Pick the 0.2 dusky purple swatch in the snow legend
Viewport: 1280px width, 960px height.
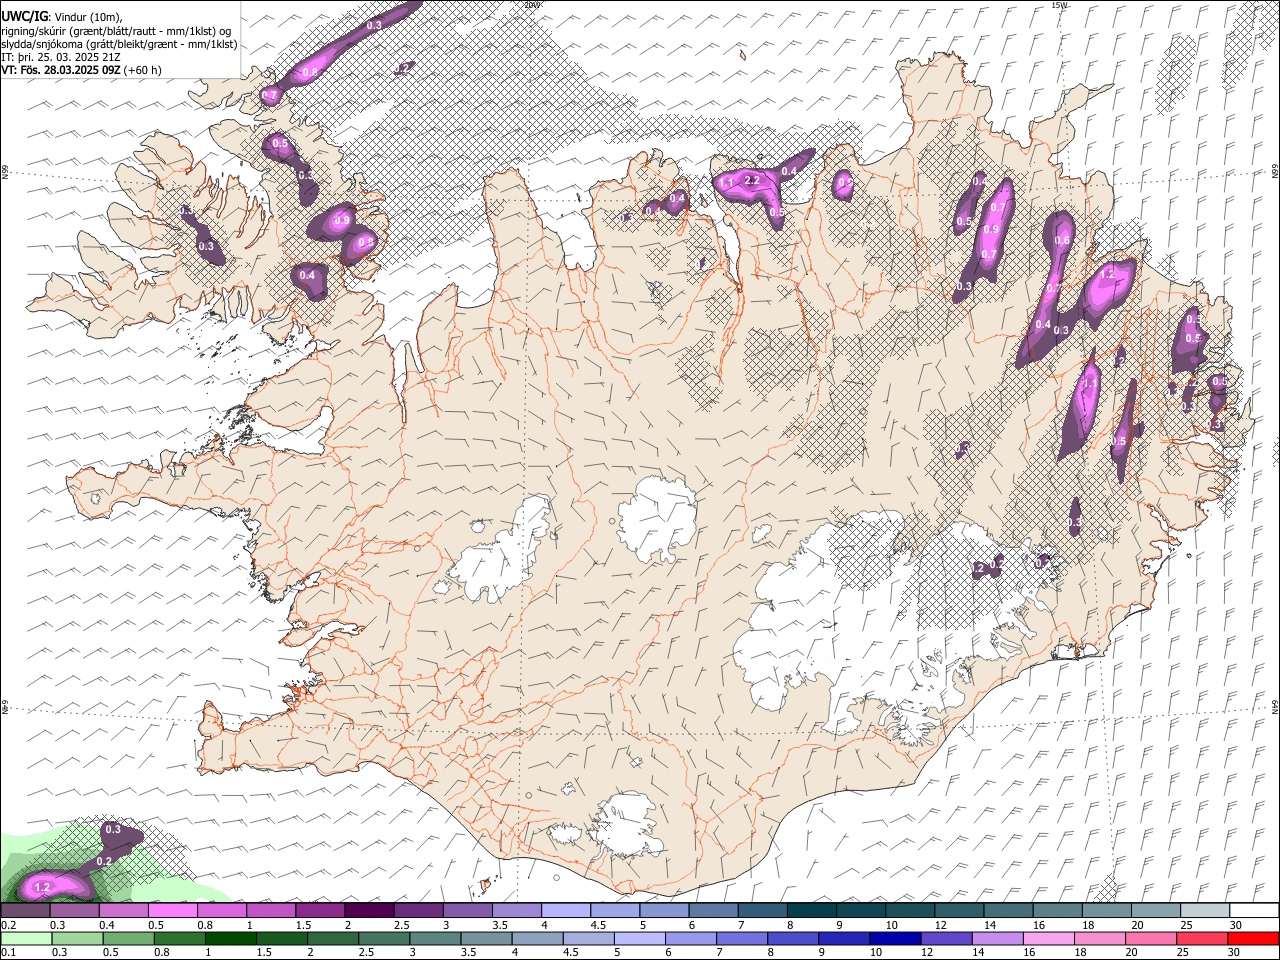(25, 911)
